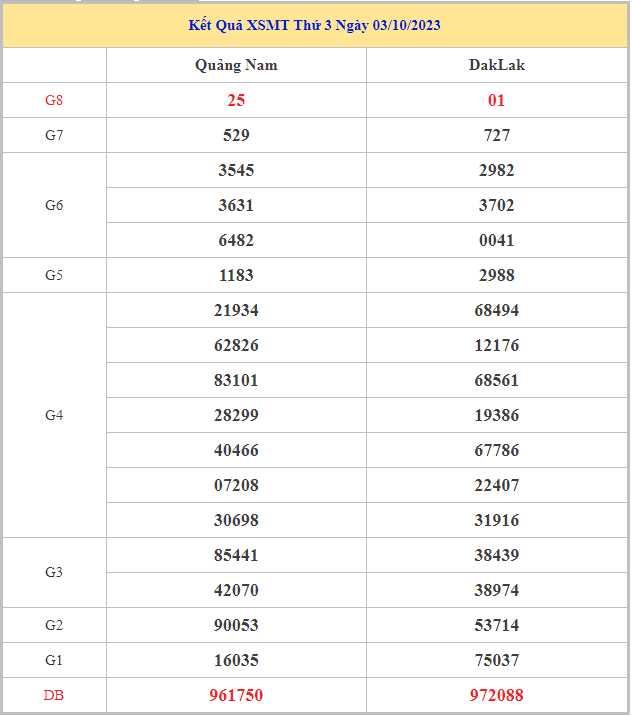The image size is (632, 716).
Task: Select the G5 result 1183
Action: tap(236, 275)
